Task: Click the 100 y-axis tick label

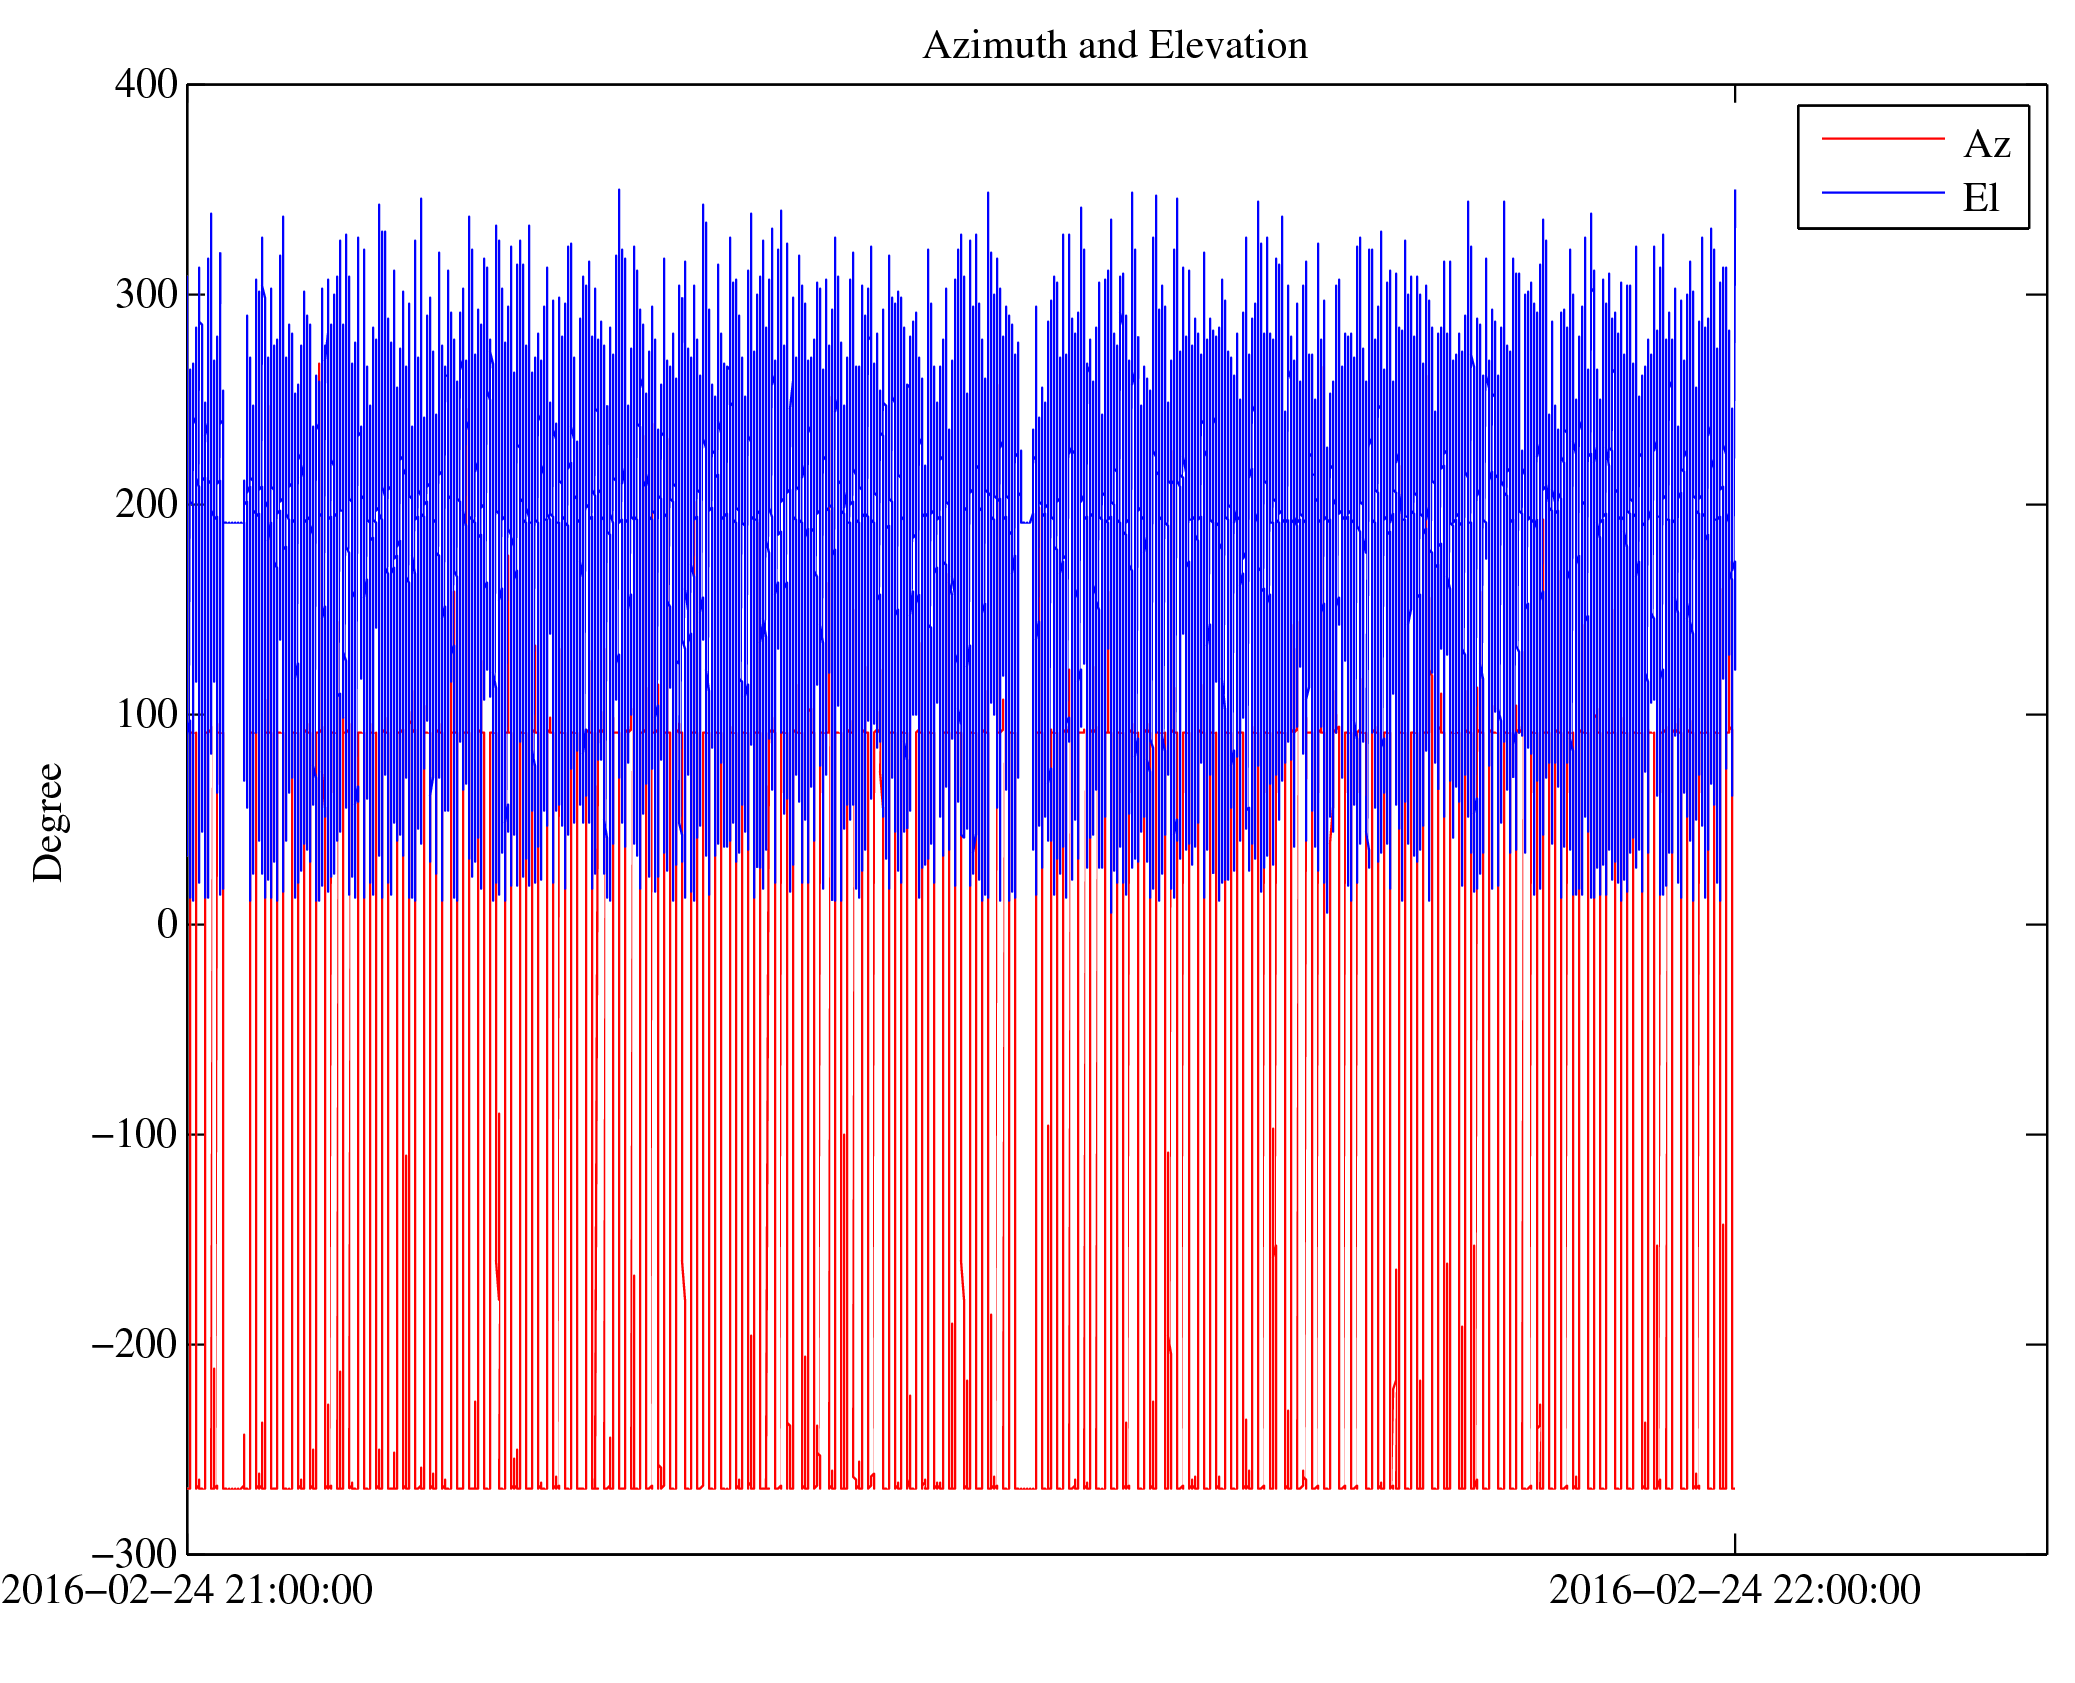Action: tap(146, 714)
